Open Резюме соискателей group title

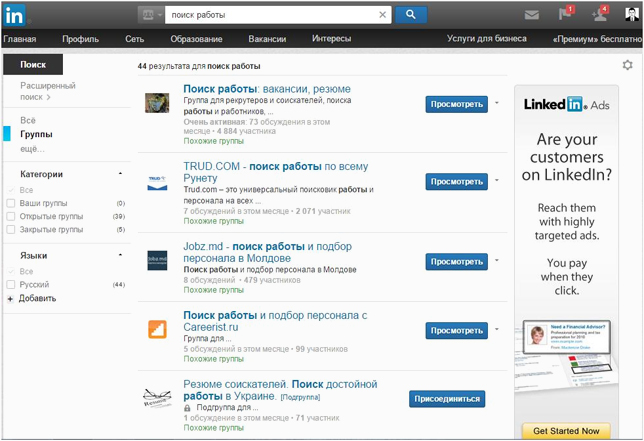pos(280,390)
